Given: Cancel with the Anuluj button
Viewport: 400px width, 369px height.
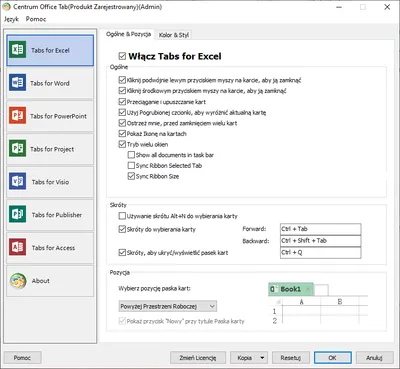Looking at the screenshot, I should click(x=374, y=358).
